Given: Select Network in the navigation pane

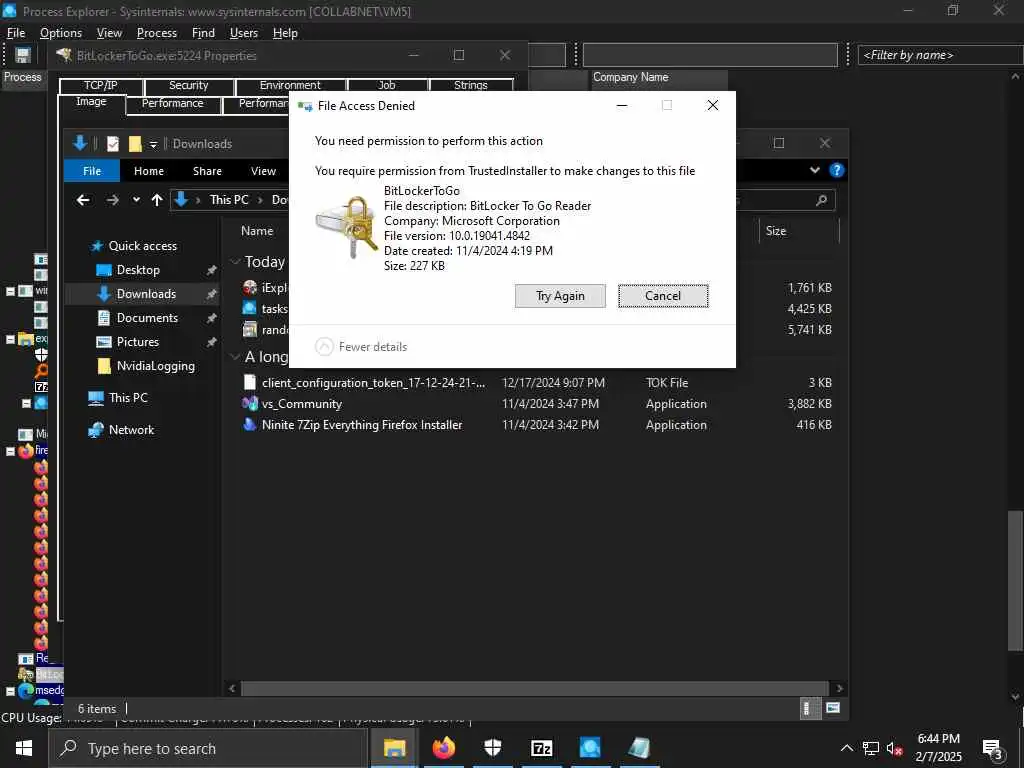Looking at the screenshot, I should [x=131, y=430].
